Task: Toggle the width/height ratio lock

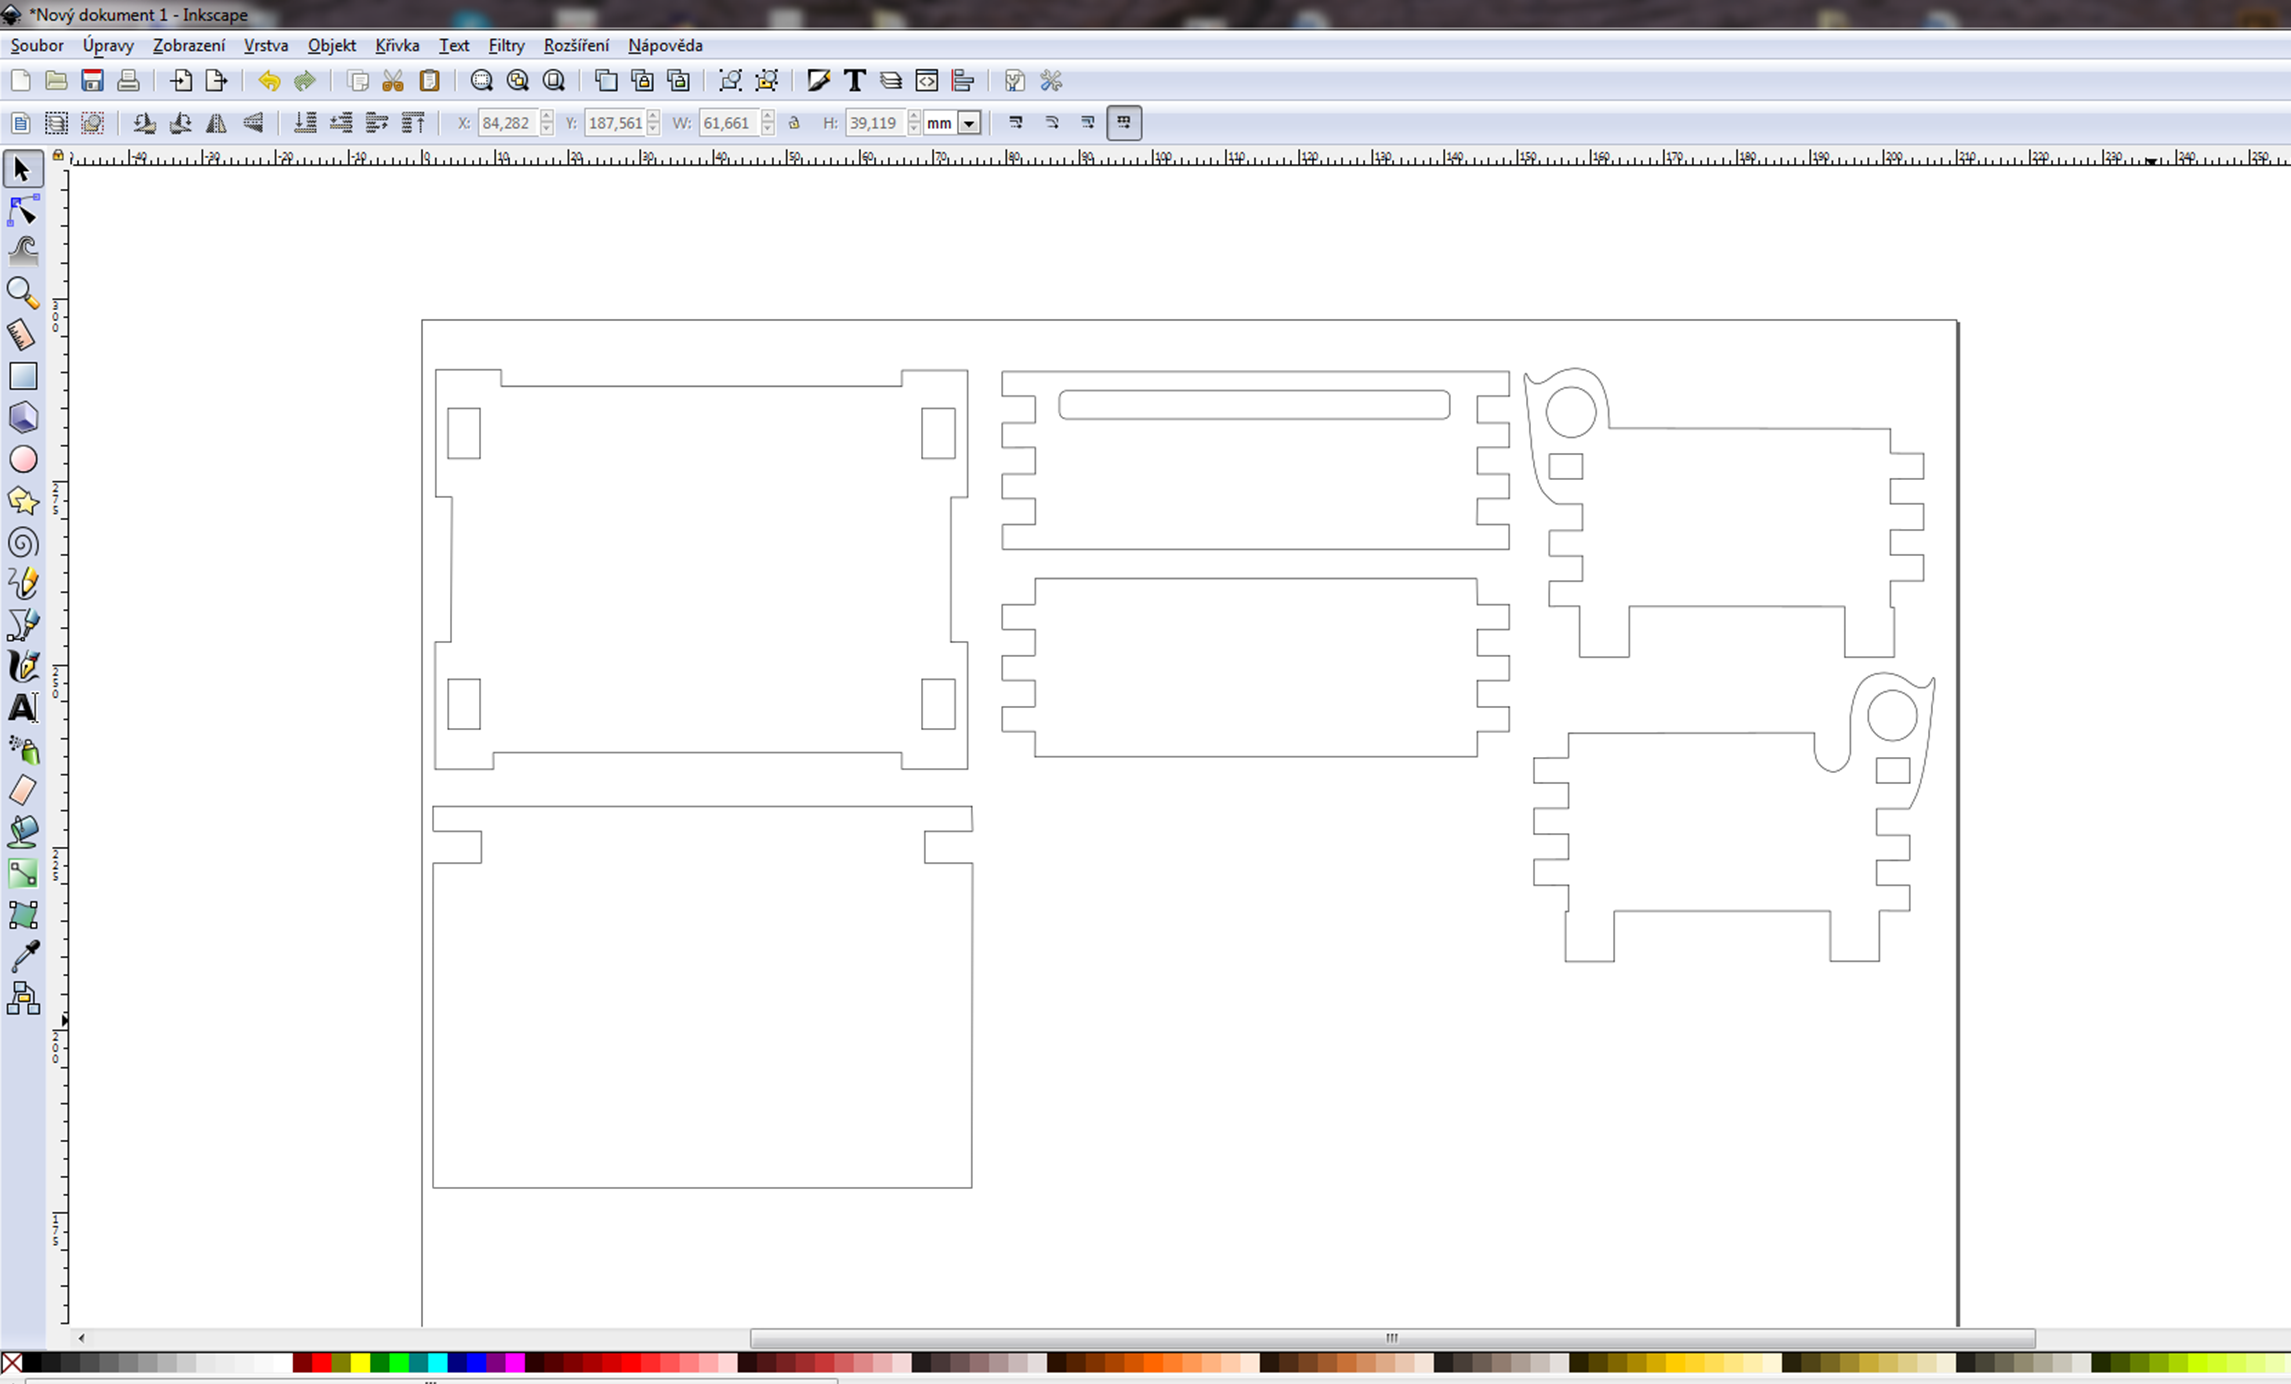Action: pos(794,123)
